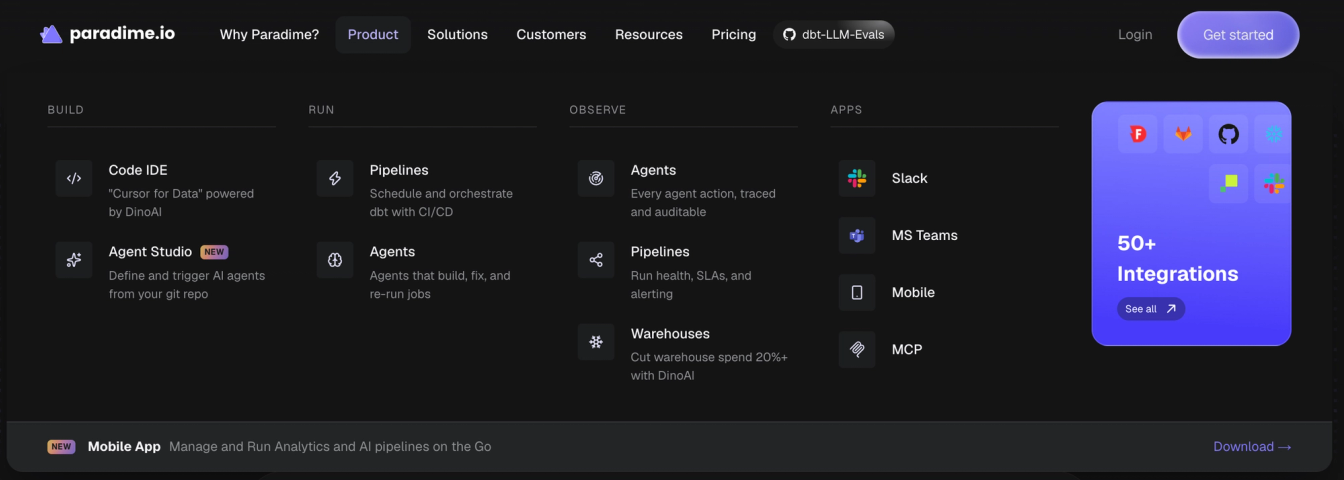
Task: Click "Run health, SLAs, and alerting" text
Action: [x=691, y=285]
